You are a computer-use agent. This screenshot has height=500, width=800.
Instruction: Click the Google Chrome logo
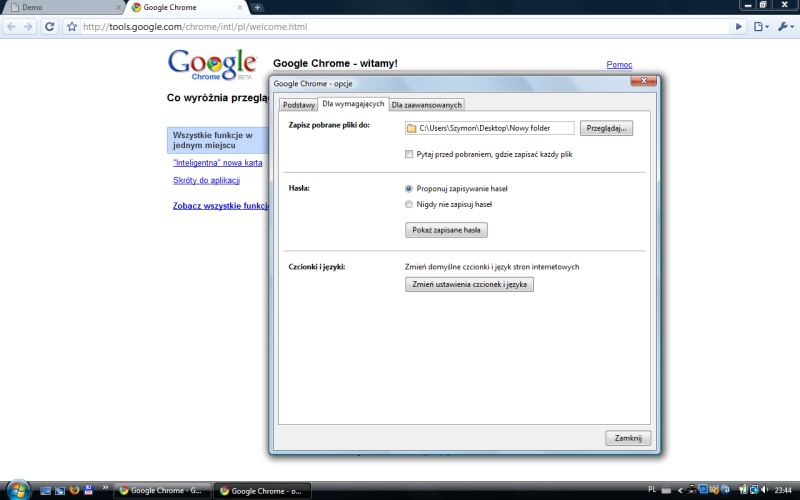tap(212, 65)
